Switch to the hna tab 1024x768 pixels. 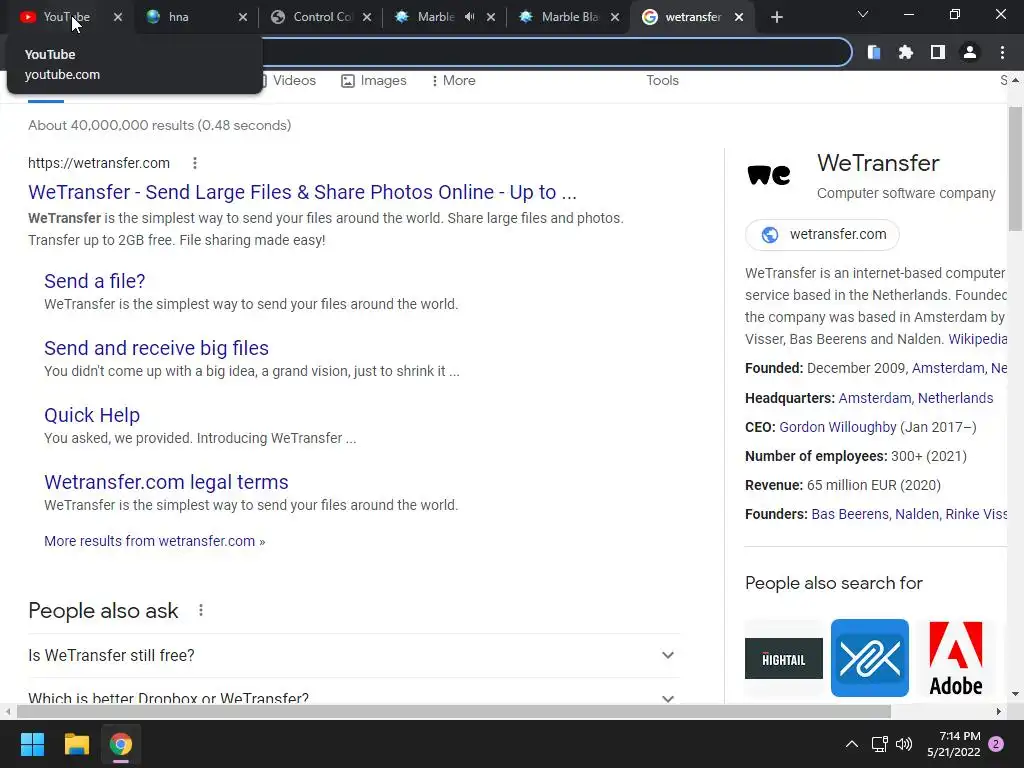click(194, 17)
